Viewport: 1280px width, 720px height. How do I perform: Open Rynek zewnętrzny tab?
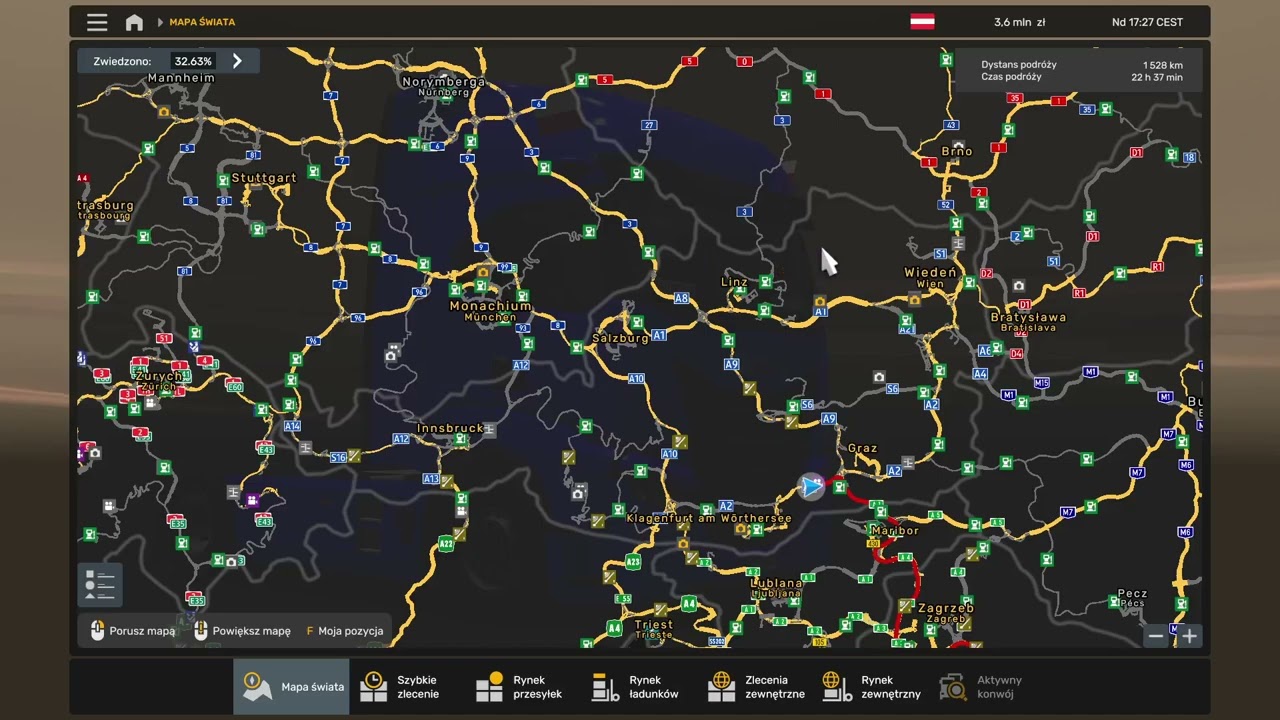873,687
